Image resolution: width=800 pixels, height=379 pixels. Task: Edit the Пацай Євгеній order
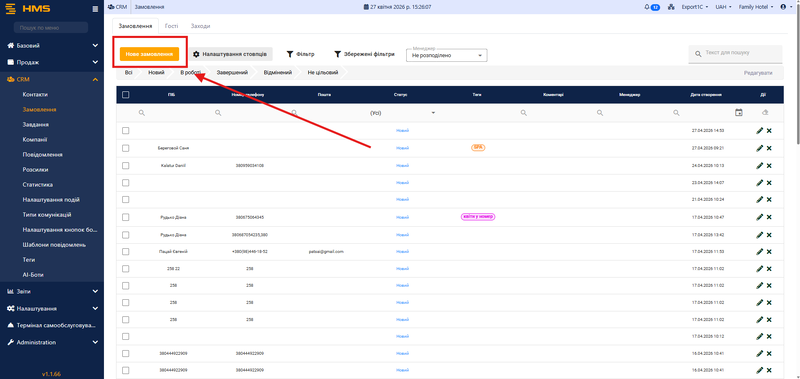pos(759,251)
